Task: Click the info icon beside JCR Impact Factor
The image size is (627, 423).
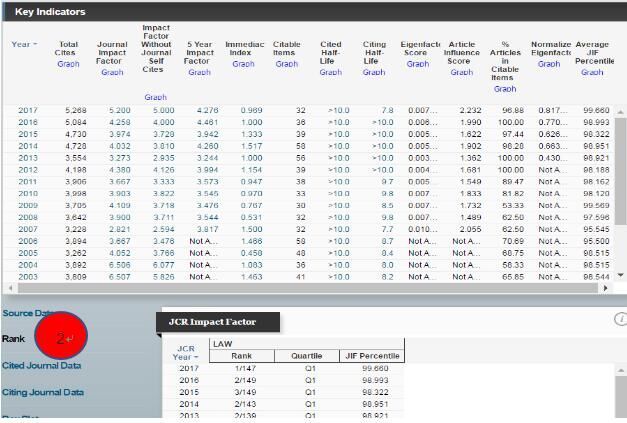Action: point(620,320)
